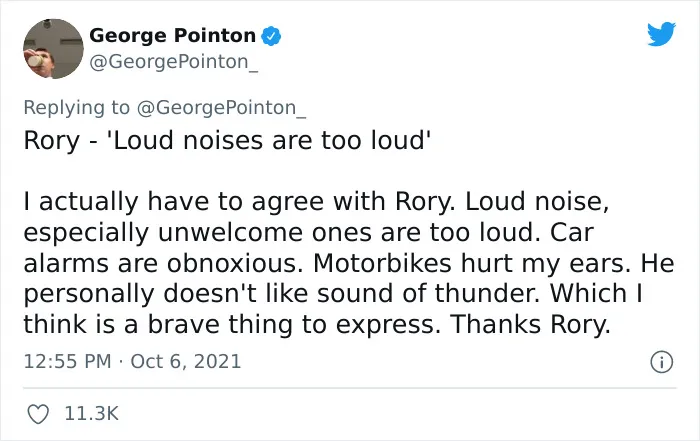700x441 pixels.
Task: Open the tweet info circle icon
Action: tap(661, 362)
